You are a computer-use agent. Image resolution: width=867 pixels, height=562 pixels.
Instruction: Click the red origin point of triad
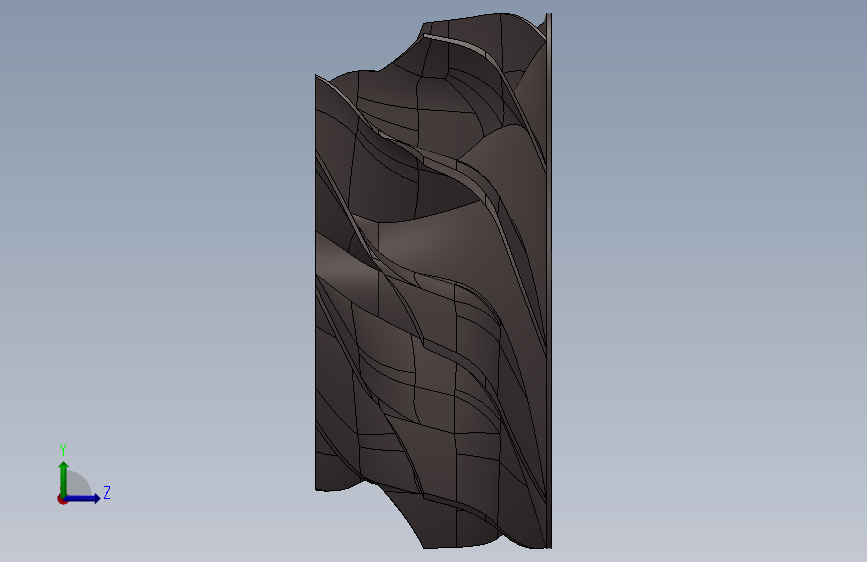62,499
